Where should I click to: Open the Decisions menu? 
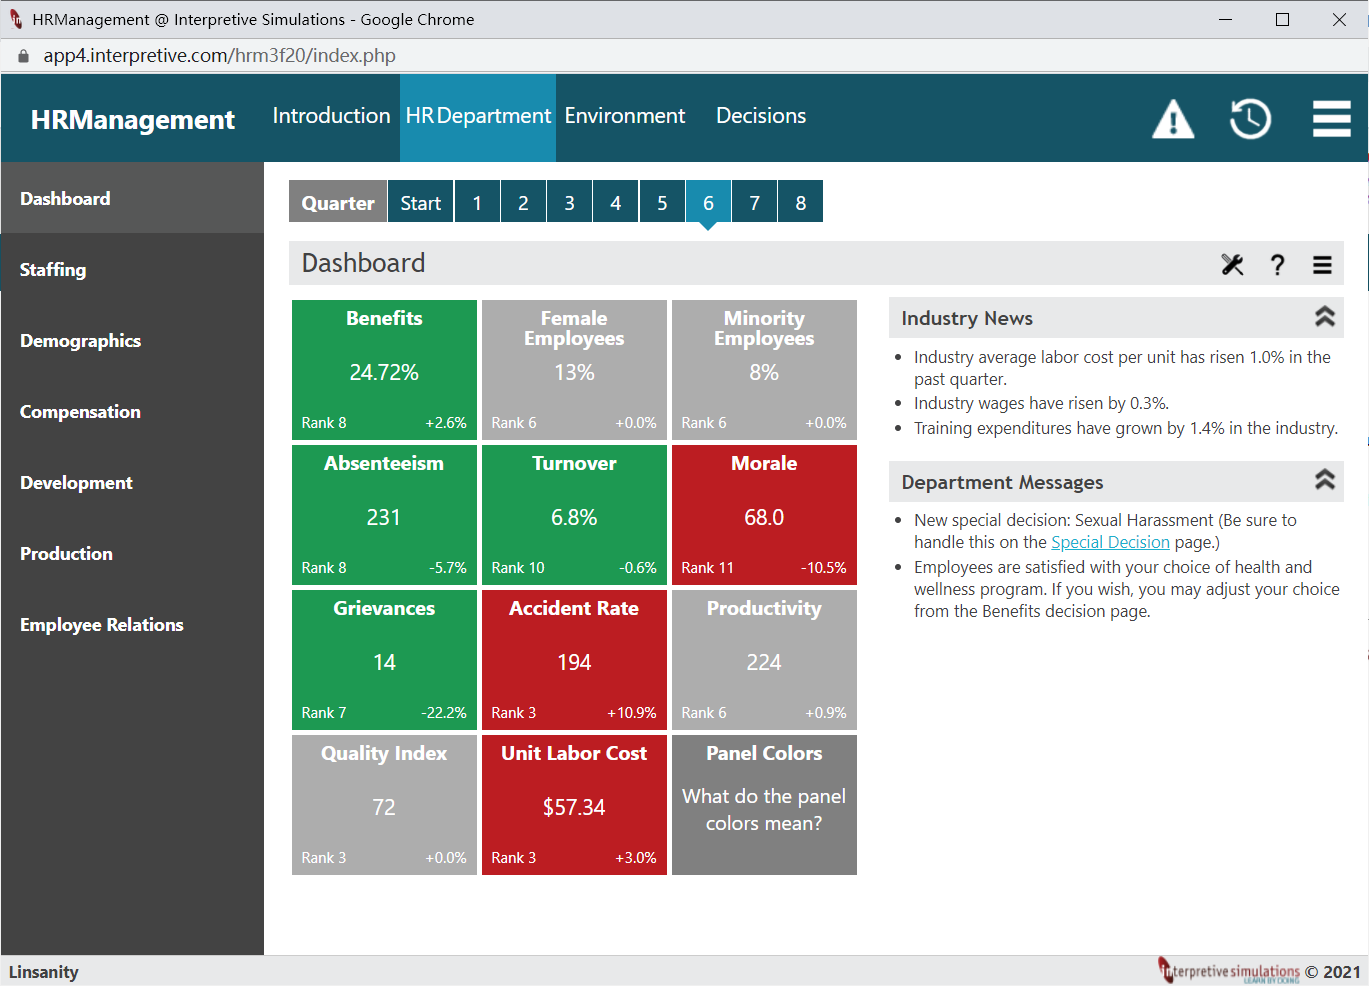pos(761,116)
